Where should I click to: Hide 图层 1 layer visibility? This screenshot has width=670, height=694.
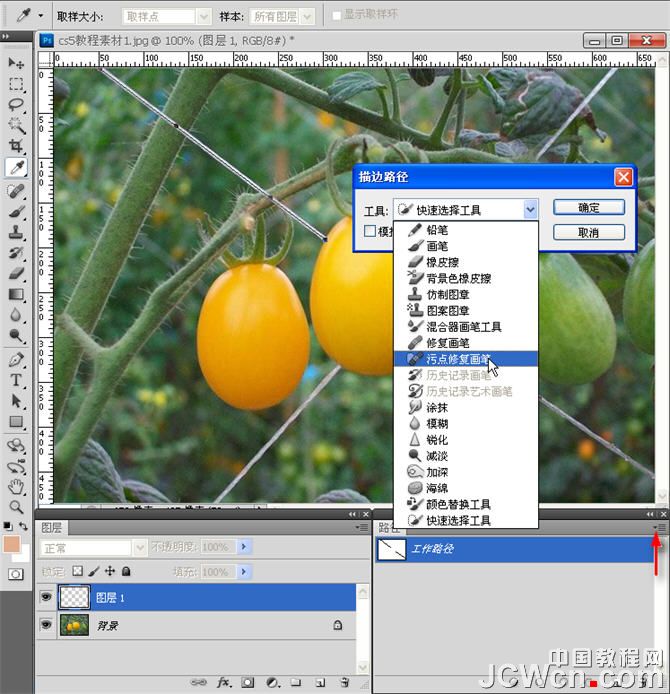(x=46, y=597)
